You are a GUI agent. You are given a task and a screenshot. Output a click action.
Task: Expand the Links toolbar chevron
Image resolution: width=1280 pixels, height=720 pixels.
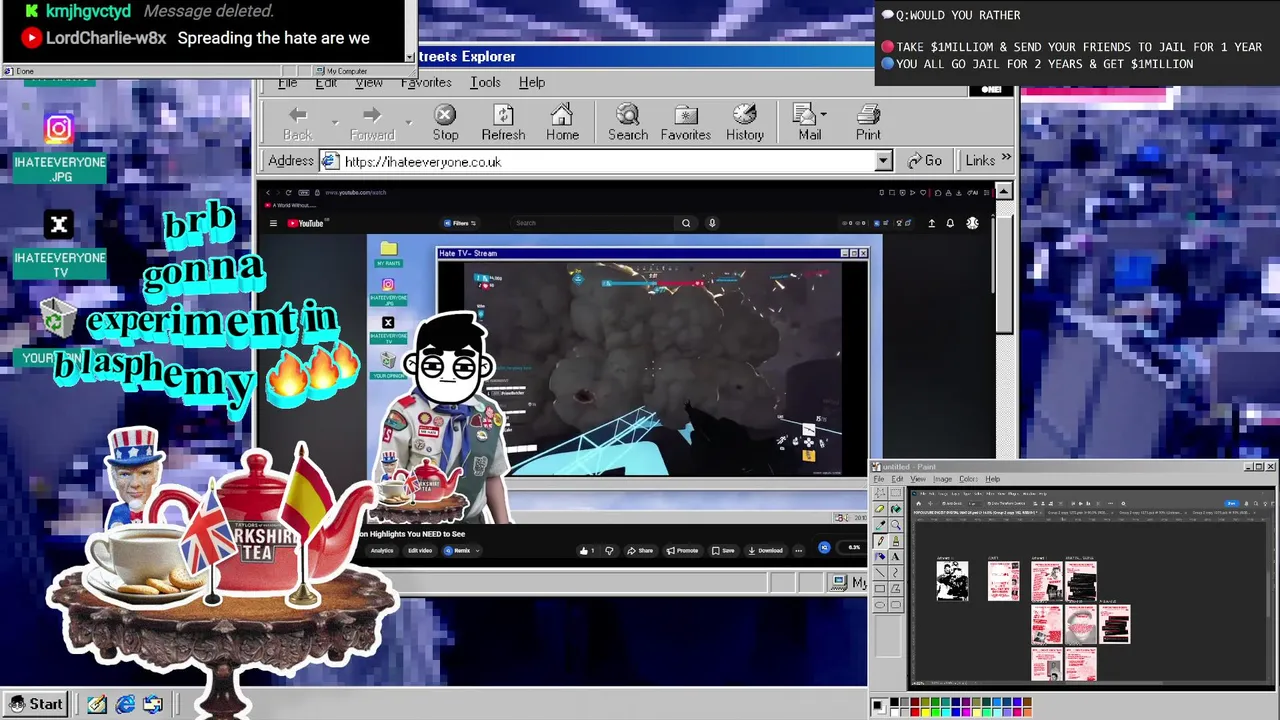click(x=1006, y=158)
